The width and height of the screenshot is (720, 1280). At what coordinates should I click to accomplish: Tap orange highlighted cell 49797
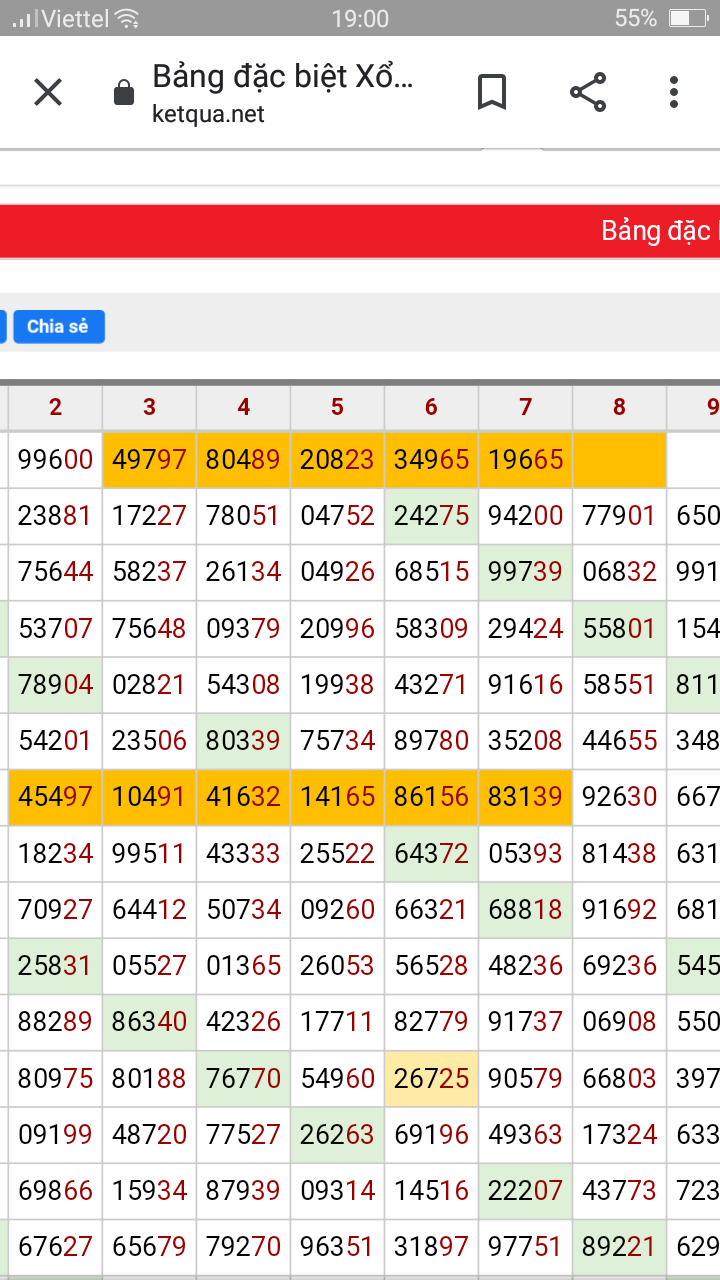150,460
